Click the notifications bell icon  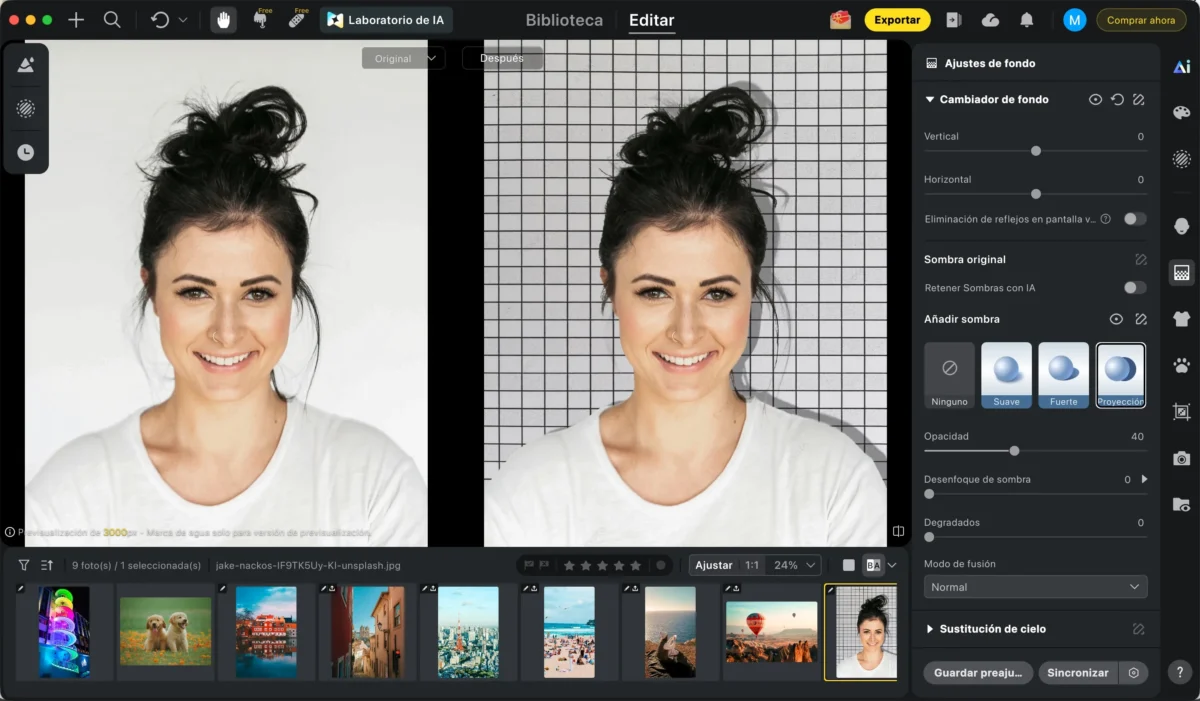(1026, 20)
